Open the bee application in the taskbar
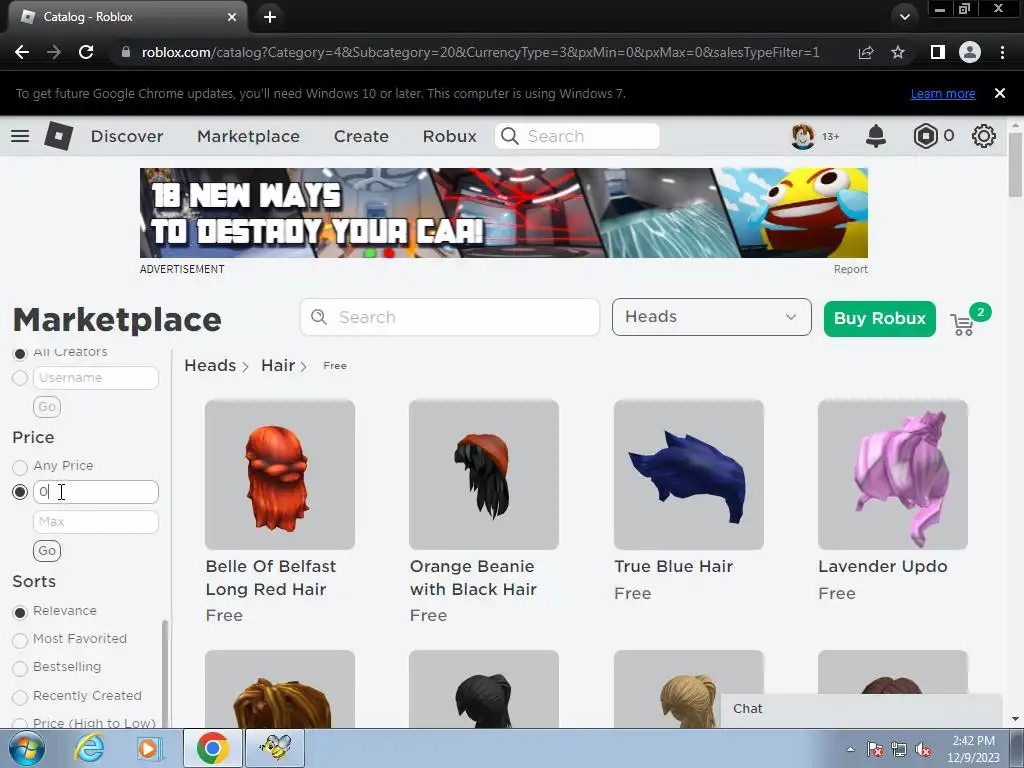The height and width of the screenshot is (768, 1024). click(274, 748)
